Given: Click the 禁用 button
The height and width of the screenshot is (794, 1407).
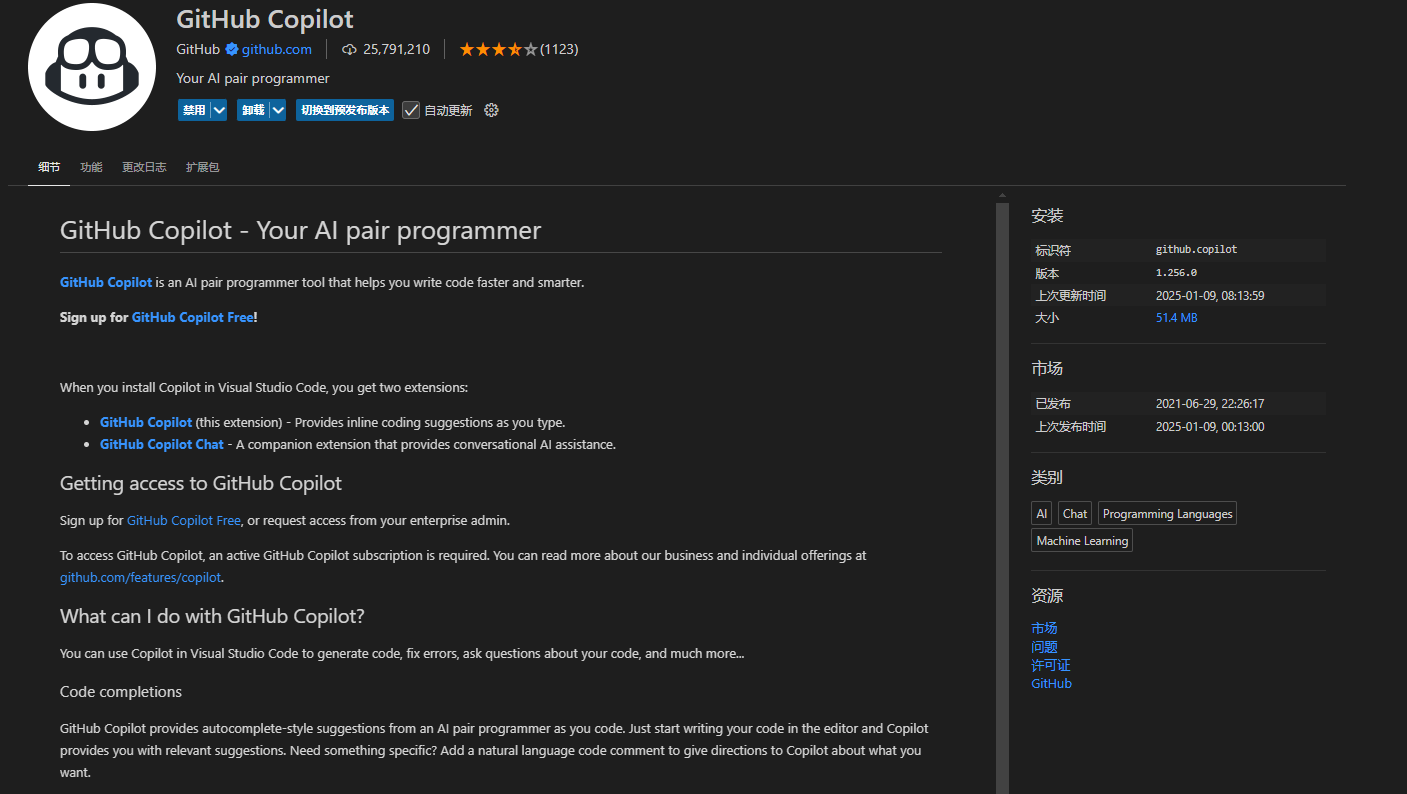Looking at the screenshot, I should [194, 110].
